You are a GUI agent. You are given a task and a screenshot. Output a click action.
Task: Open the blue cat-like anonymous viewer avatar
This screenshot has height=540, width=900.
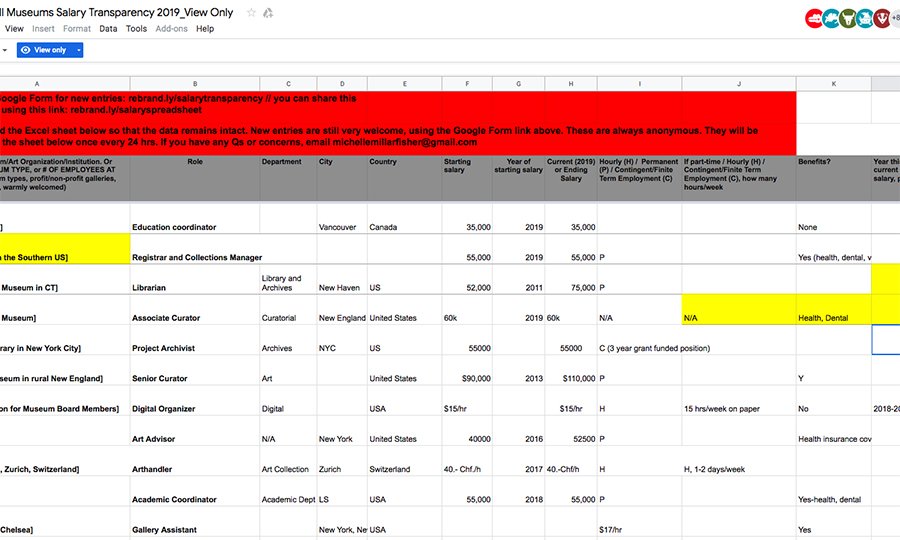coord(865,18)
